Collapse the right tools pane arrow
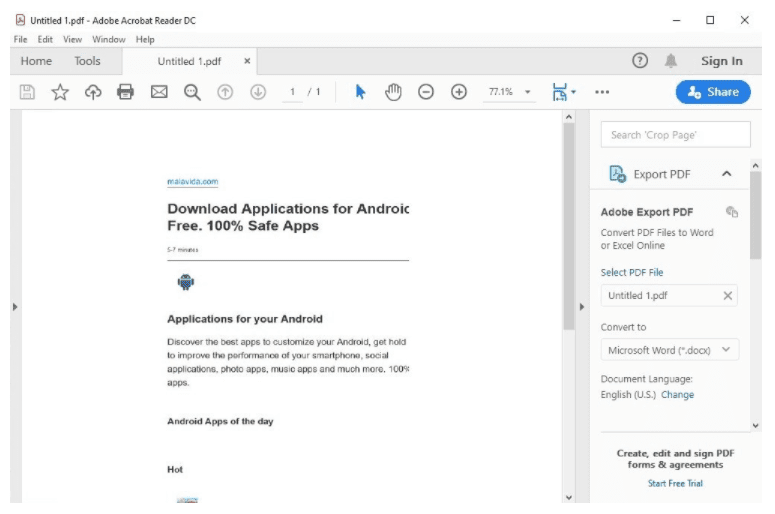Viewport: 775px width, 514px height. click(x=582, y=307)
